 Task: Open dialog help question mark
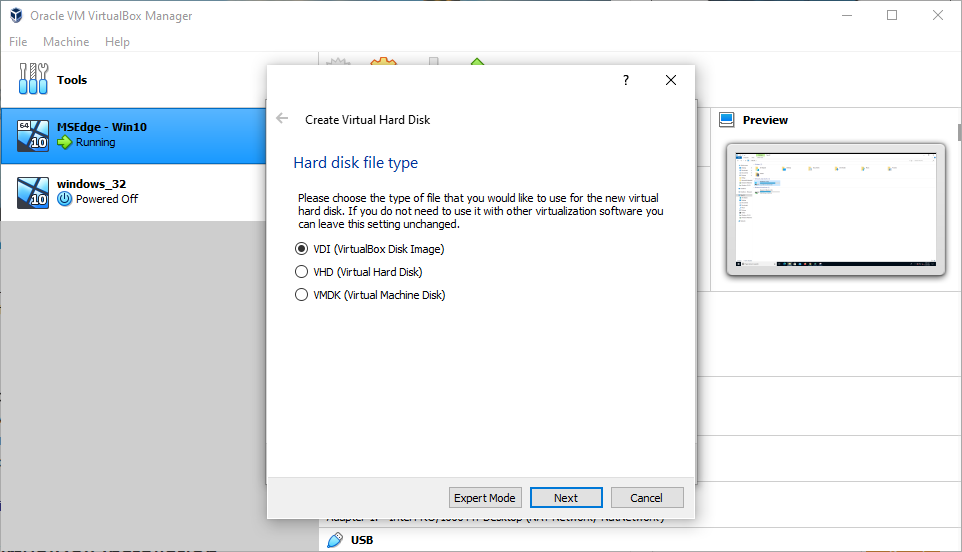click(626, 80)
